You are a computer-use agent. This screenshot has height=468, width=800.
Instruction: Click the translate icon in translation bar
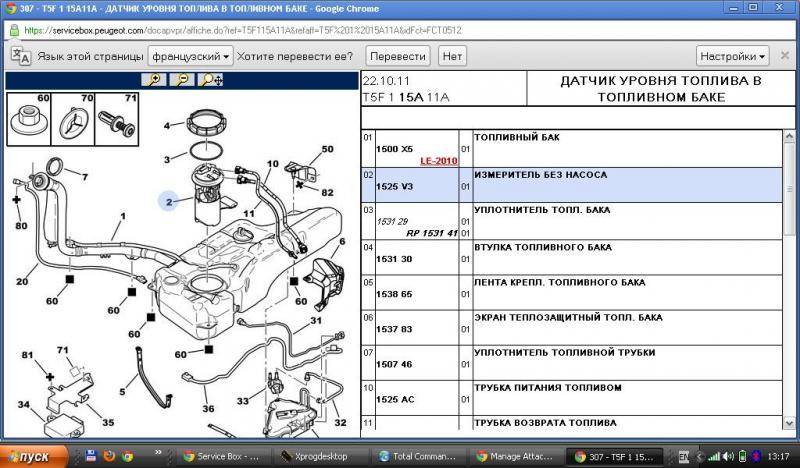click(19, 56)
